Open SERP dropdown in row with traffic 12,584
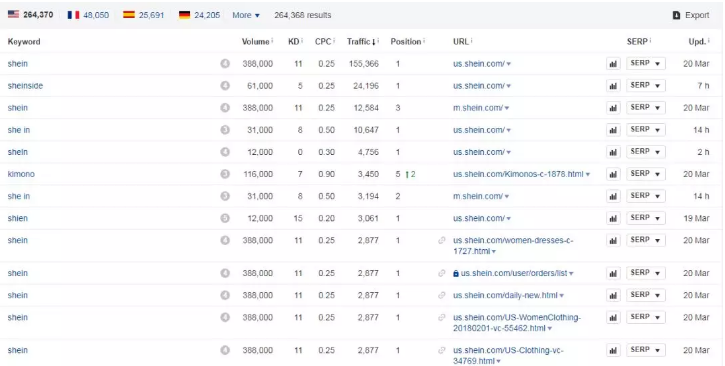This screenshot has width=725, height=366. pos(646,108)
